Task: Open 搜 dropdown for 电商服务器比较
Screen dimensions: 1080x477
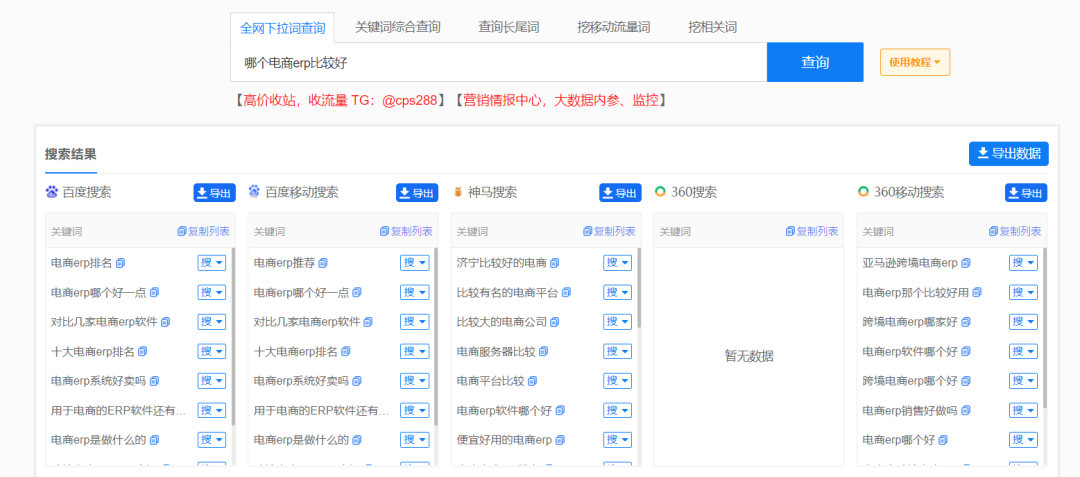Action: tap(618, 351)
